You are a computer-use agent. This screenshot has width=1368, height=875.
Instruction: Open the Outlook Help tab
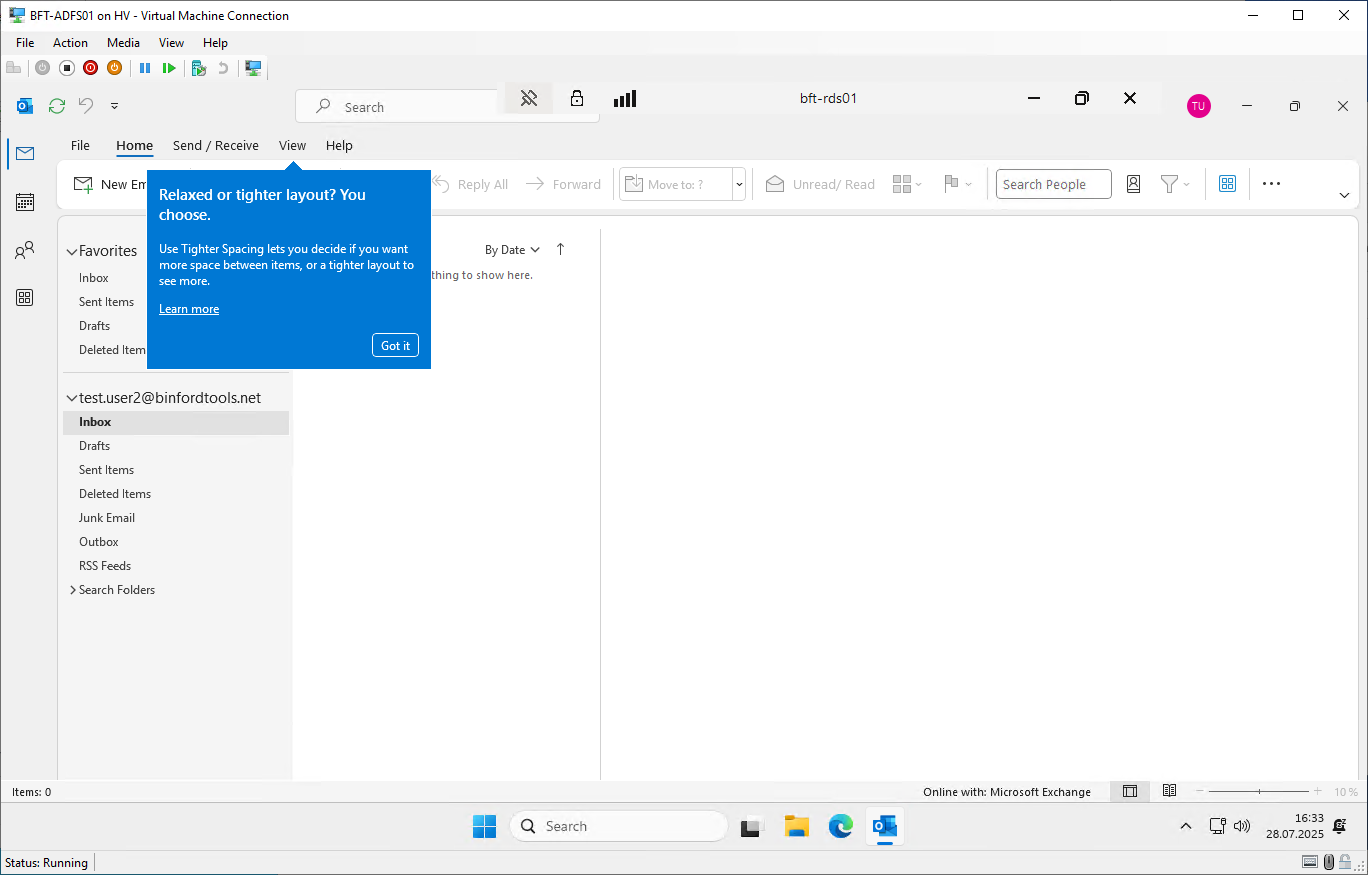click(339, 145)
